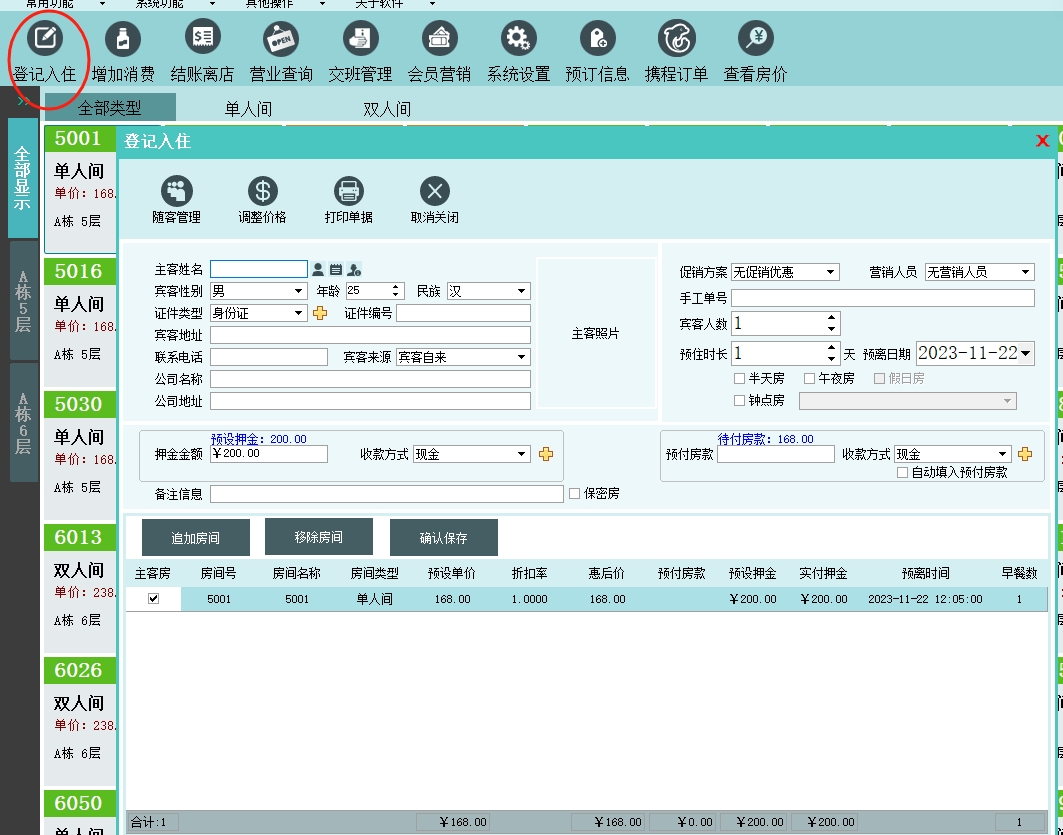Open 随客管理 guest management icon
The image size is (1063, 835).
(x=176, y=191)
